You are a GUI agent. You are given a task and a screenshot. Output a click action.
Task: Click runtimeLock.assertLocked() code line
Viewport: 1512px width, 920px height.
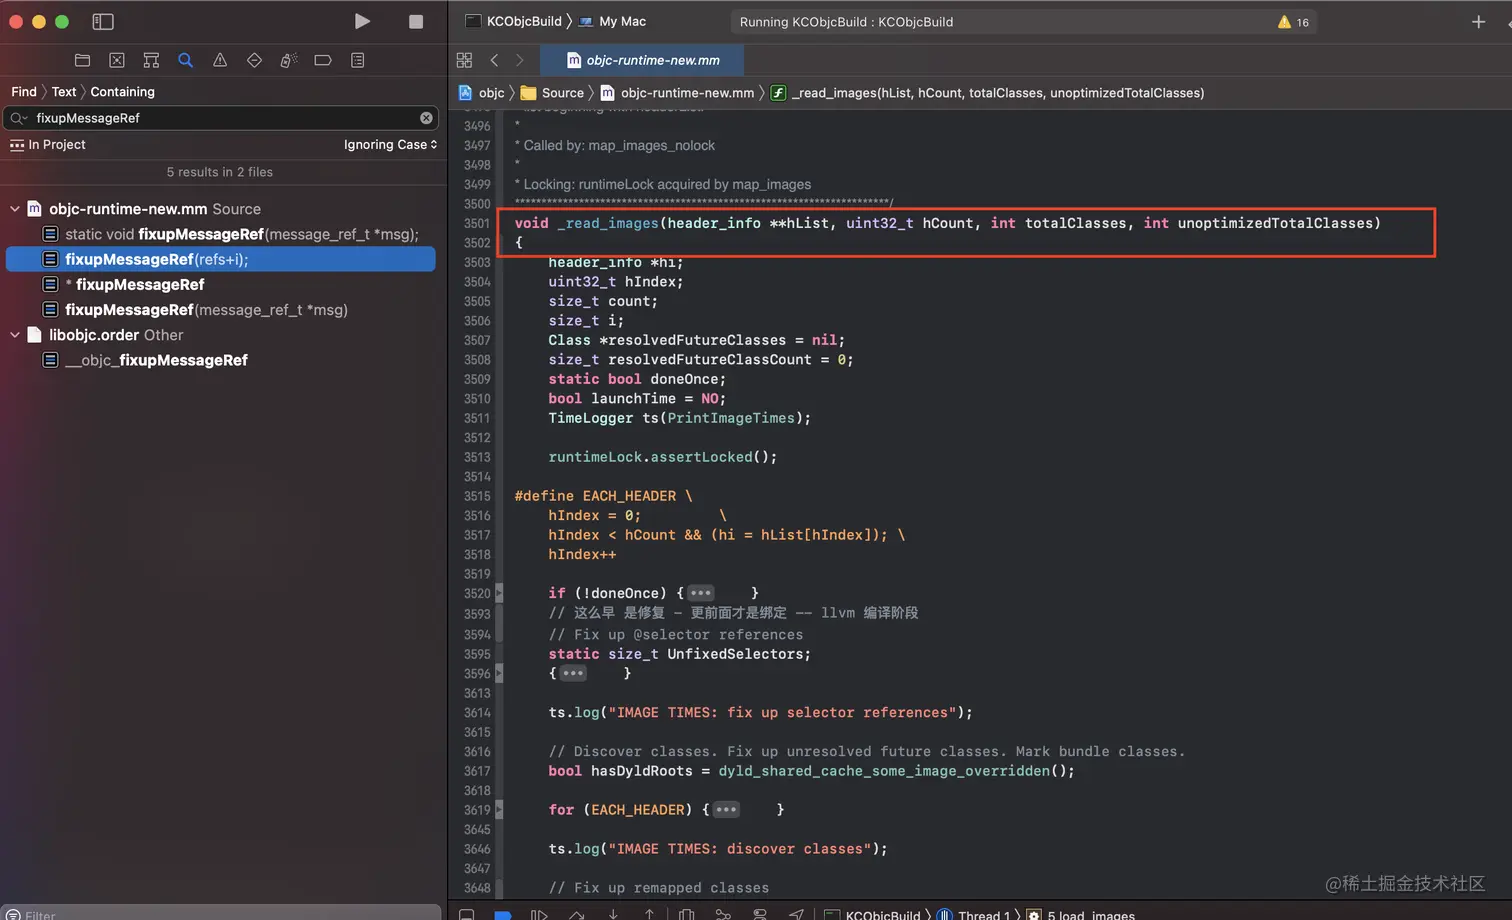[x=662, y=457]
